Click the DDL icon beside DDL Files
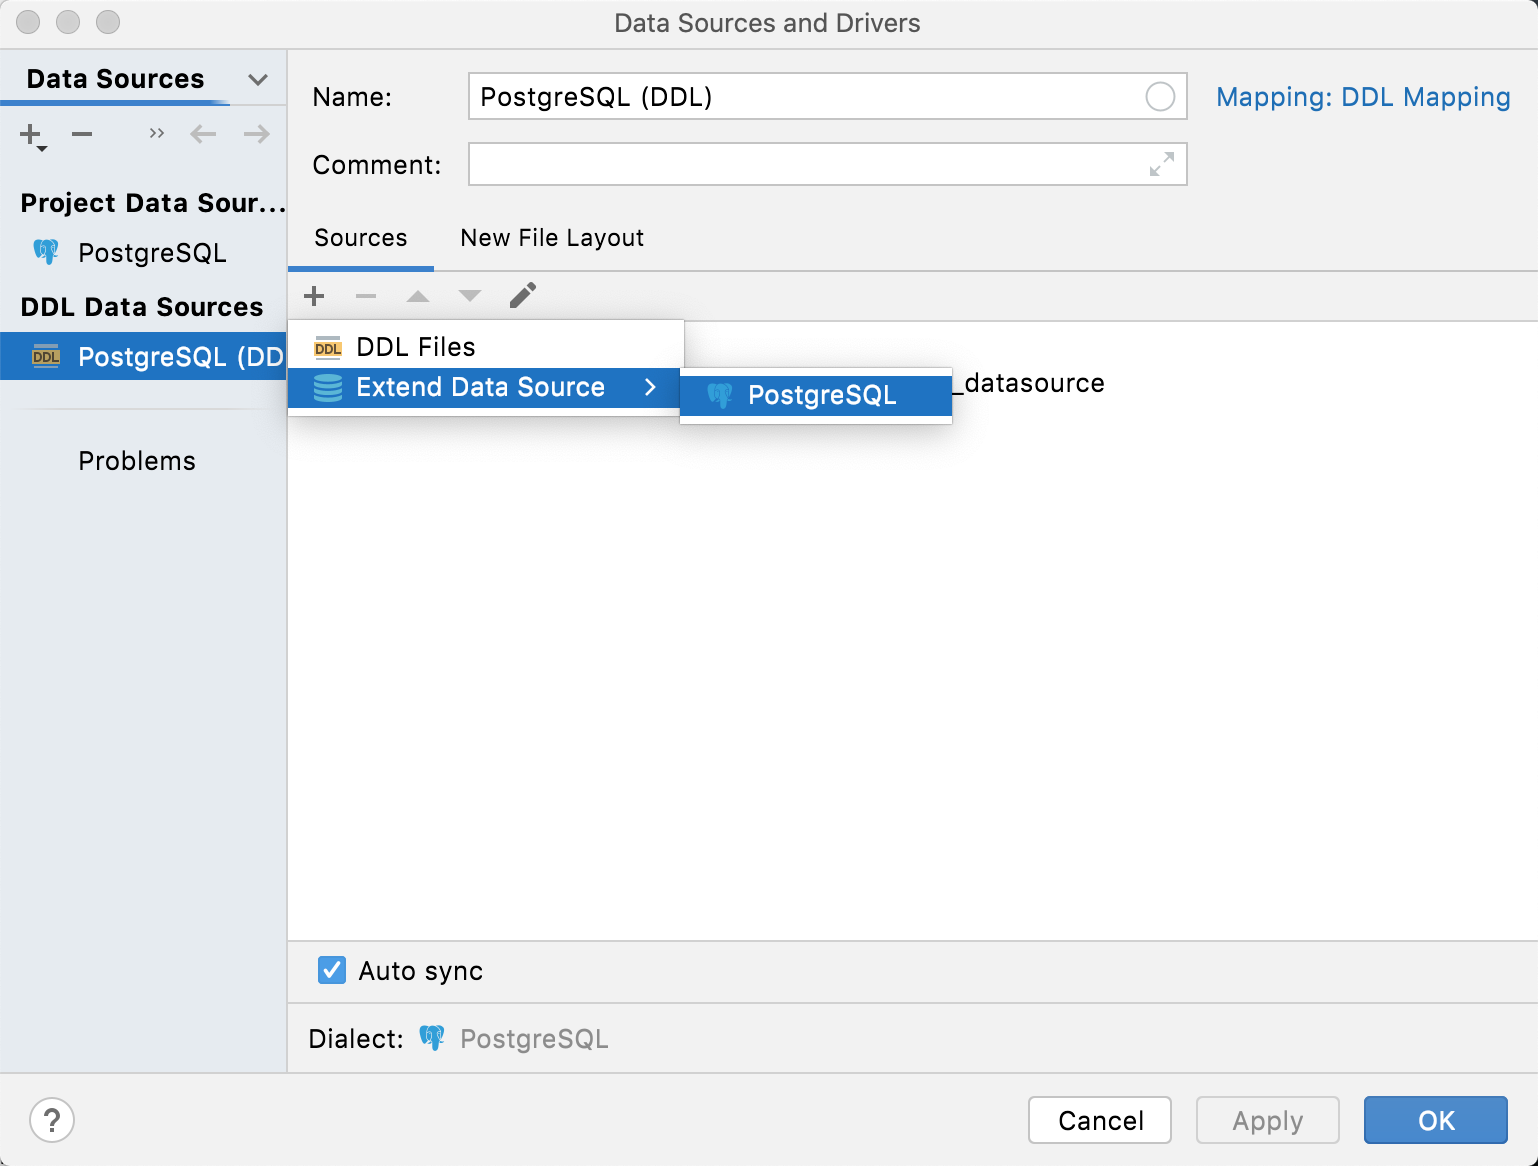 pos(328,347)
